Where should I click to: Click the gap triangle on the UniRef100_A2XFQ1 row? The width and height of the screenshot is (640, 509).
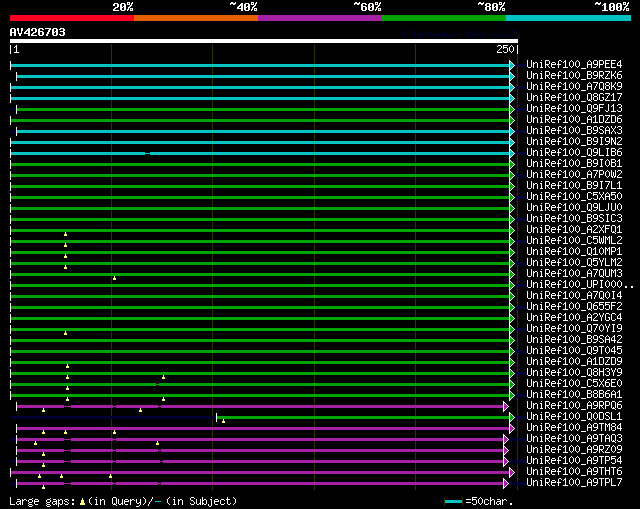click(66, 233)
